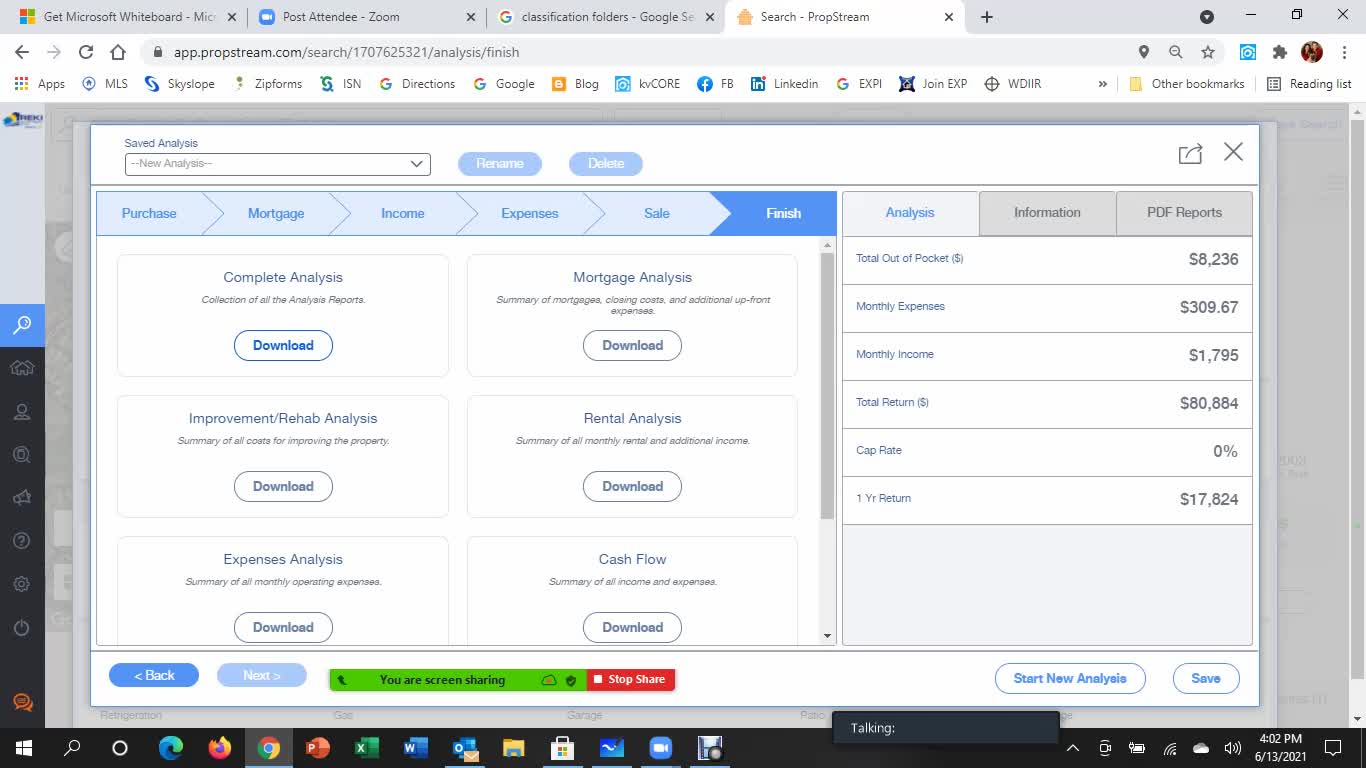This screenshot has height=768, width=1366.
Task: Open Chrome zoom magnifier icon in address bar
Action: 1176,52
